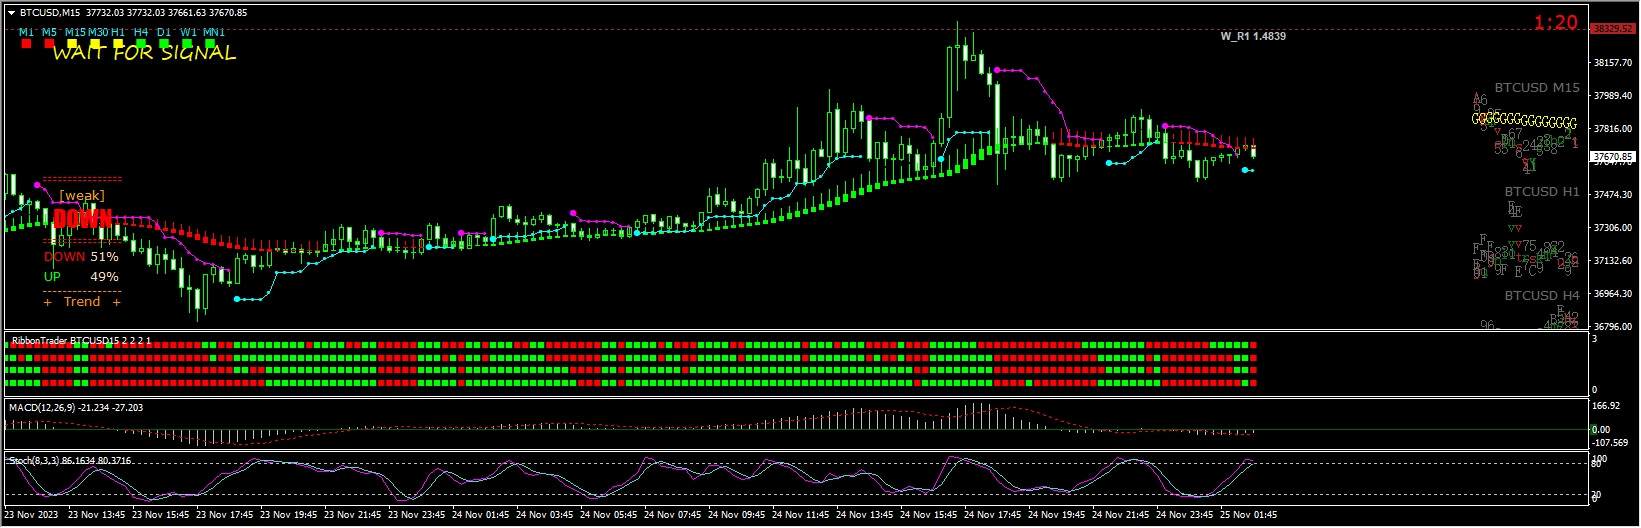
Task: Click the green MN1 timeframe square
Action: click(x=210, y=44)
